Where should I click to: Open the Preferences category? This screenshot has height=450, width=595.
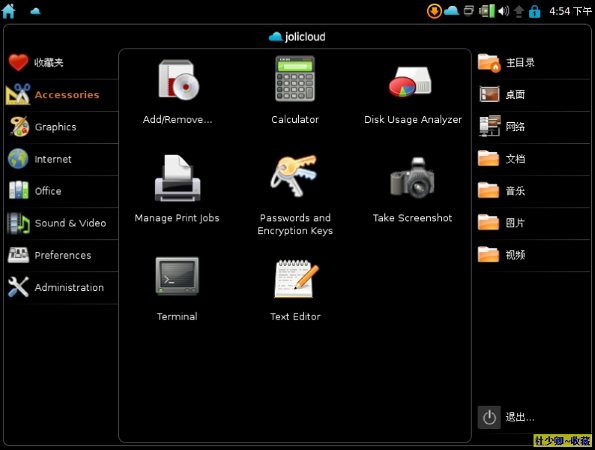click(61, 255)
